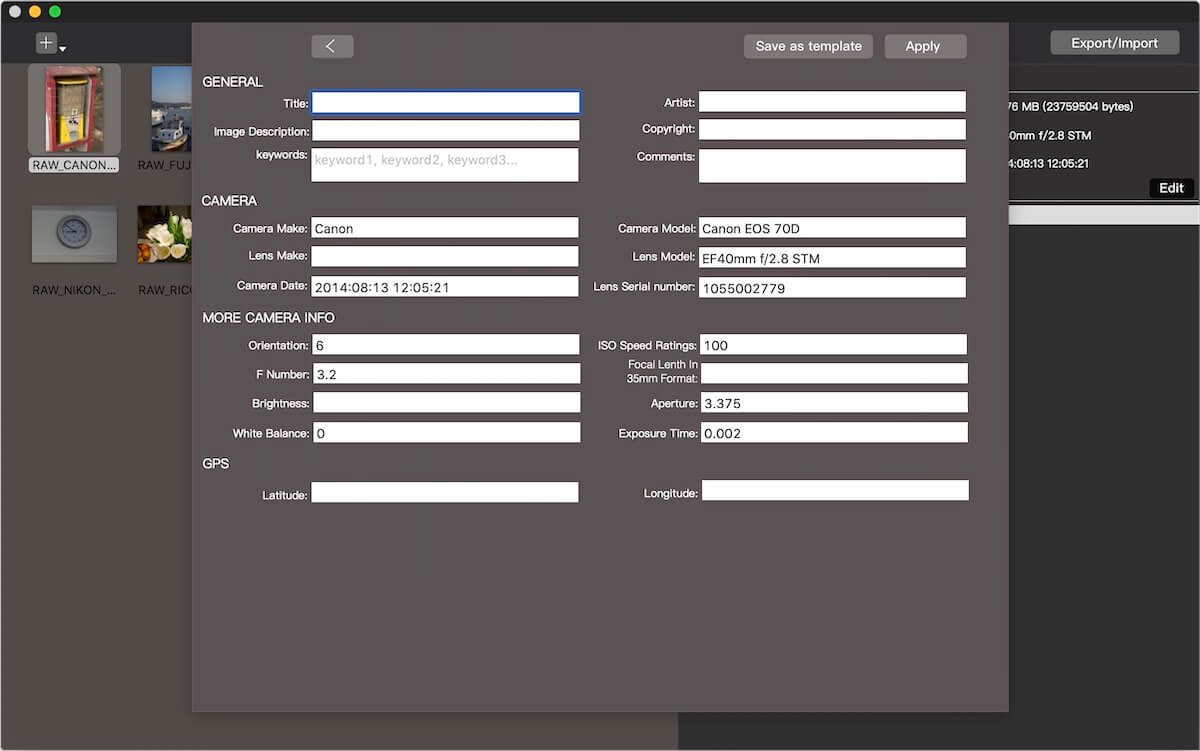Click the Comments text area
This screenshot has height=751, width=1200.
[832, 166]
